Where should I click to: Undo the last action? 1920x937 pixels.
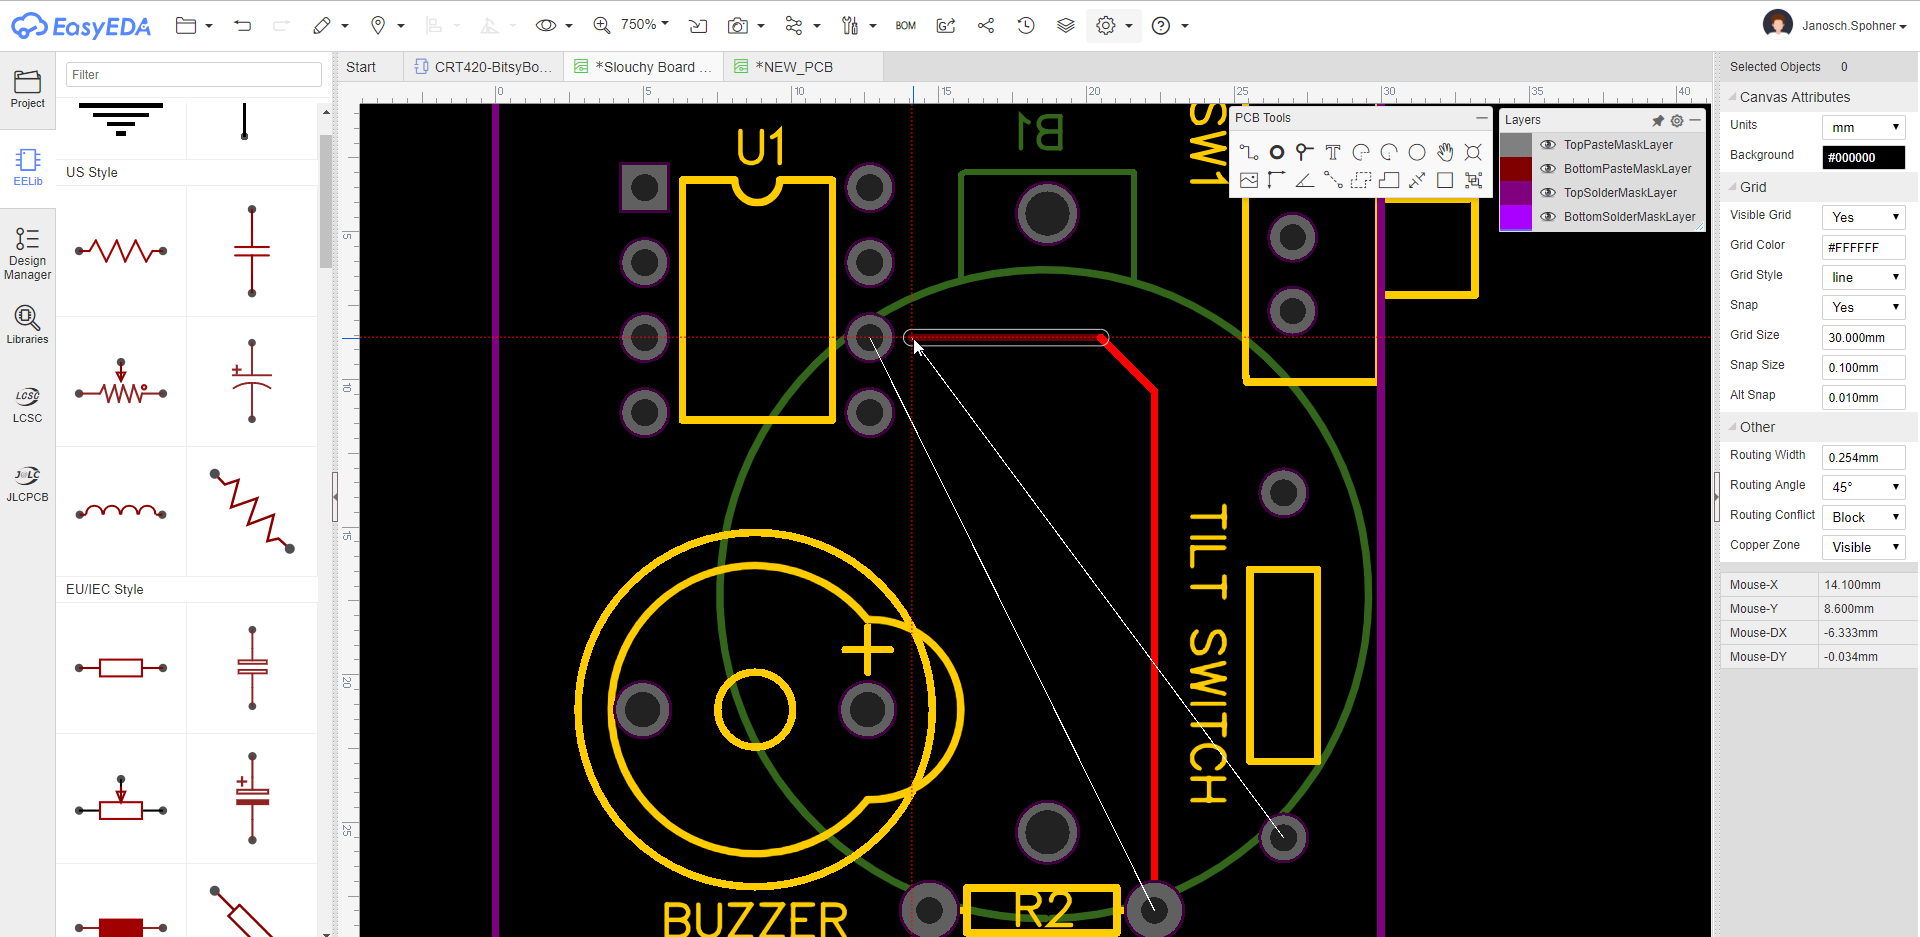(242, 26)
